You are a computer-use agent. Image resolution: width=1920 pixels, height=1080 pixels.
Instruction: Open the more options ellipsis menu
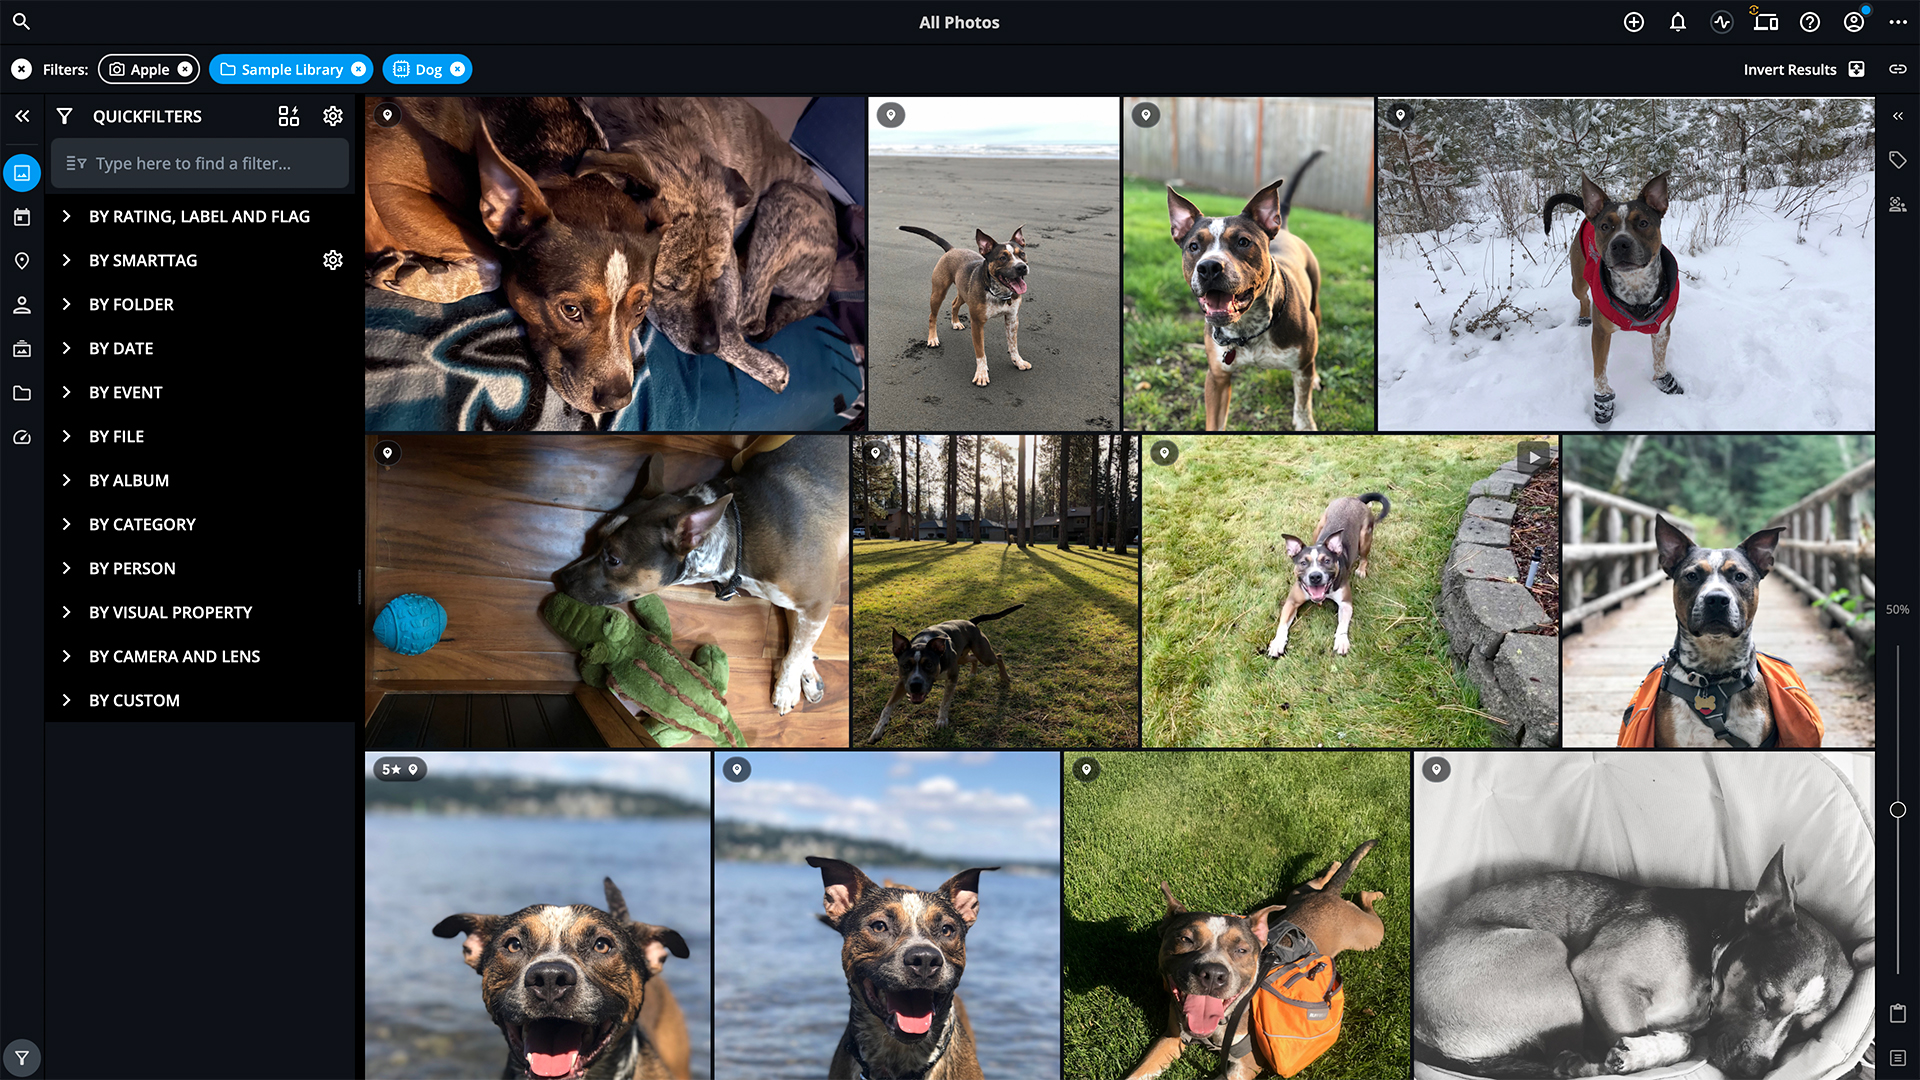[x=1898, y=22]
